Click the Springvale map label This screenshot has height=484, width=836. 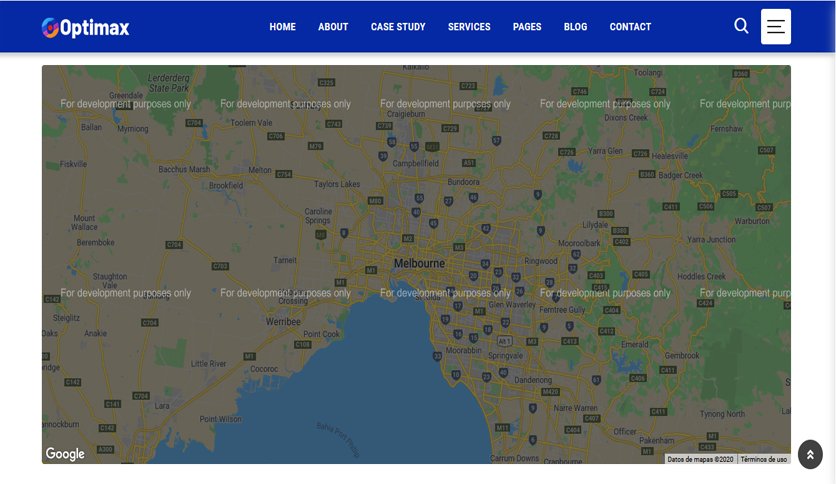point(505,356)
